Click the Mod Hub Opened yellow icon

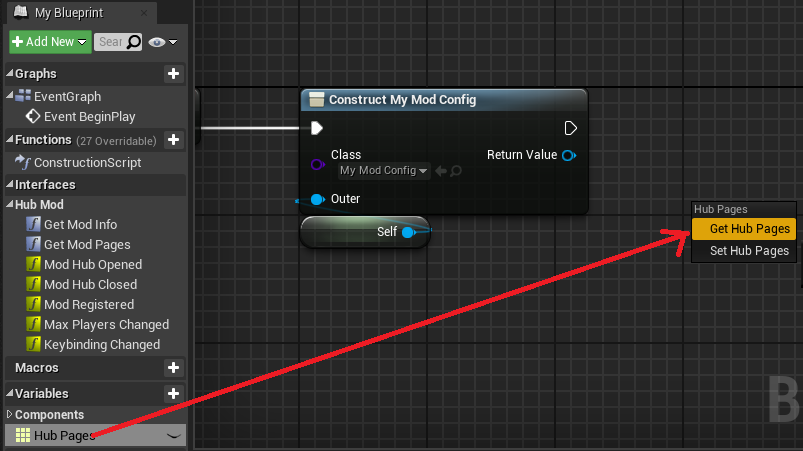[x=33, y=264]
